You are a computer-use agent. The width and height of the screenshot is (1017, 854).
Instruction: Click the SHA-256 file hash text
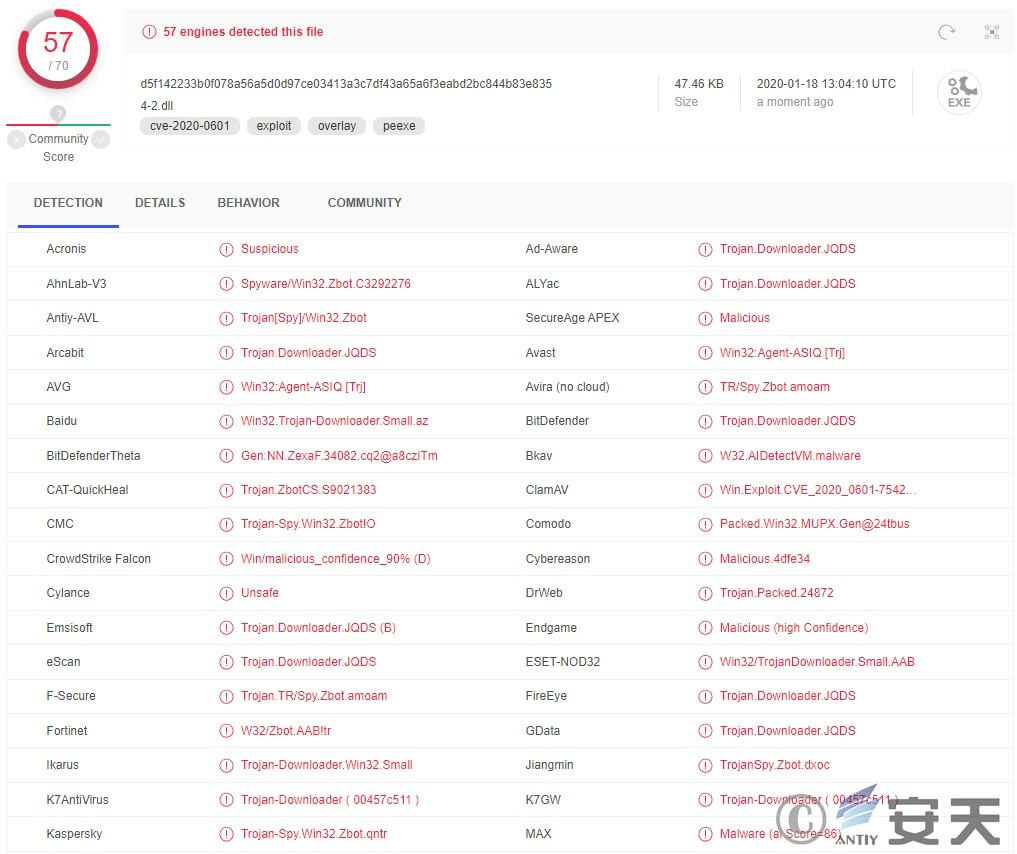click(346, 84)
